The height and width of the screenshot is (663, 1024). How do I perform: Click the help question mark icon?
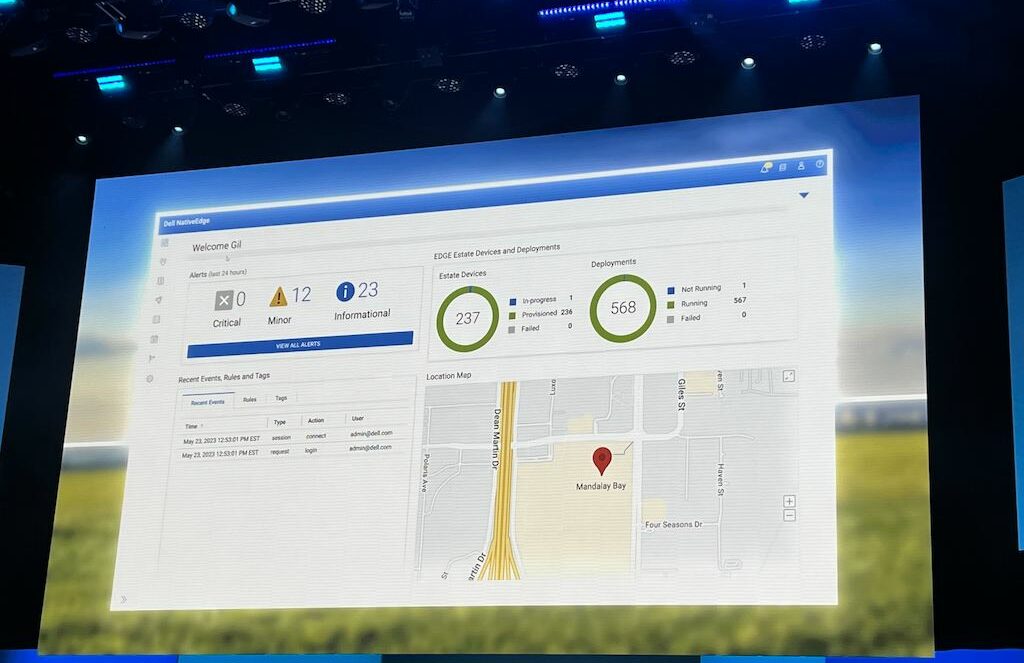tap(820, 165)
